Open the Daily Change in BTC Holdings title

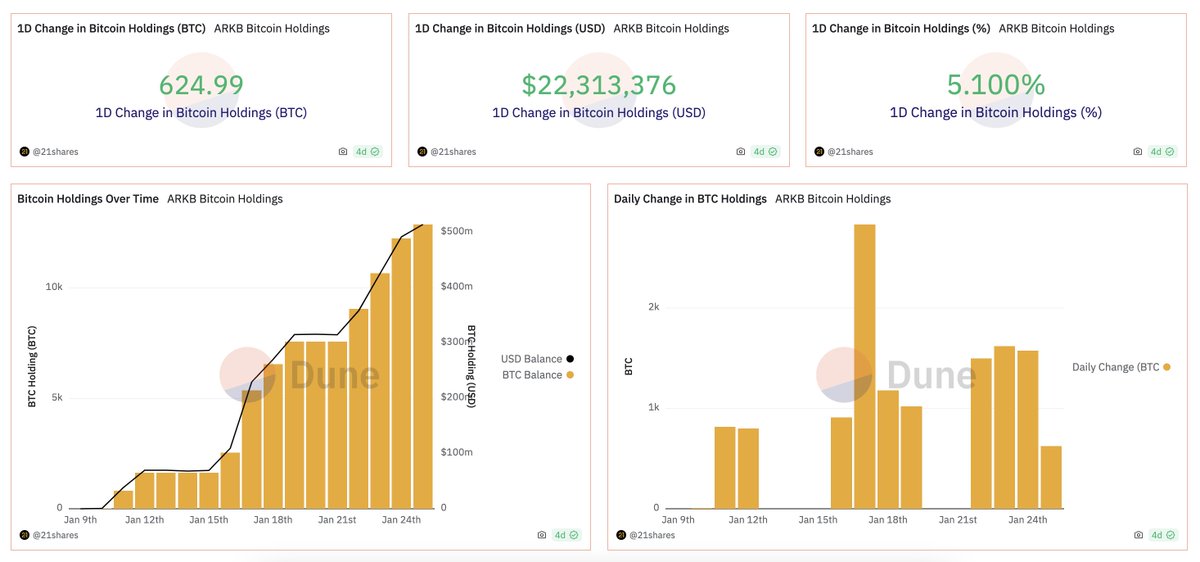(690, 199)
